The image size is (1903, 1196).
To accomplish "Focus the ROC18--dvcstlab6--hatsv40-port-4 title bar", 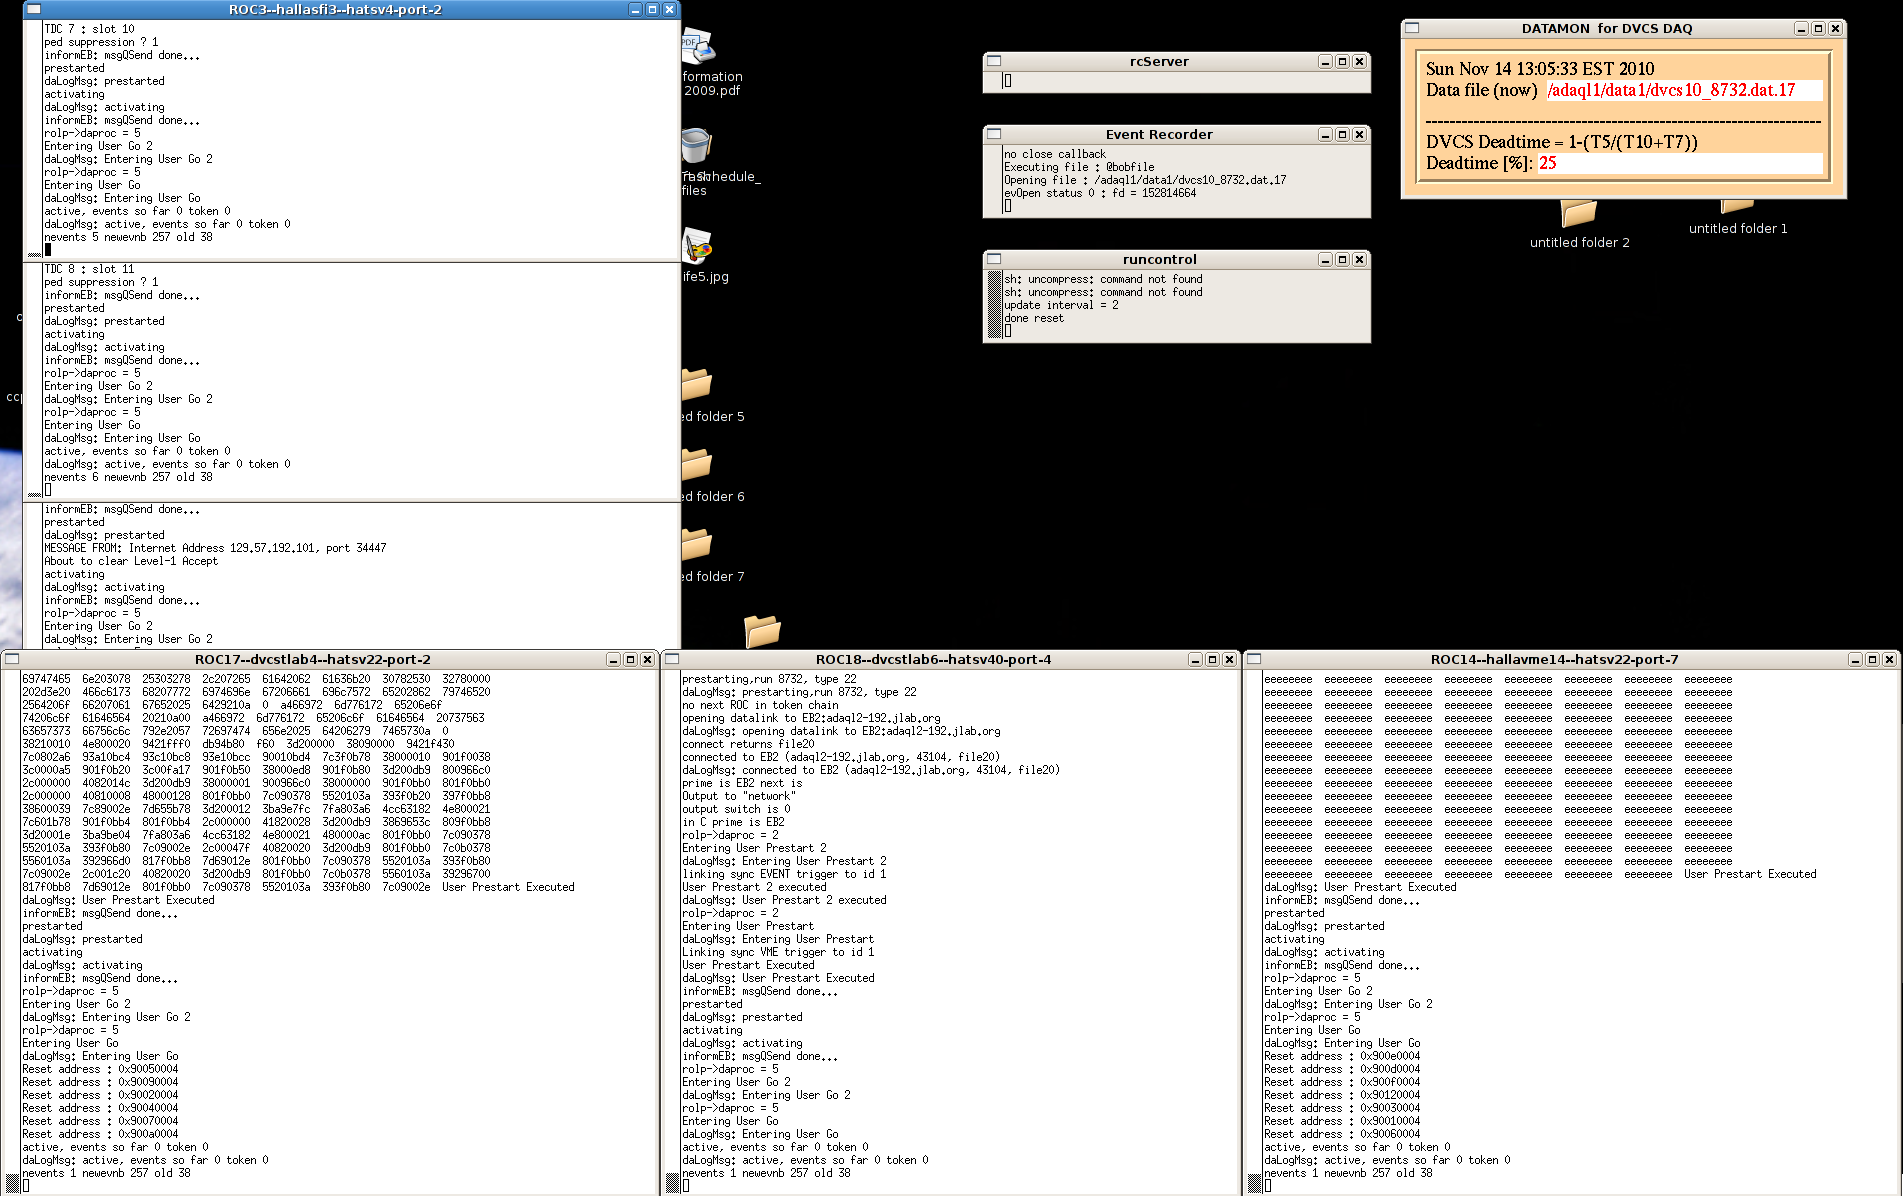I will (933, 659).
